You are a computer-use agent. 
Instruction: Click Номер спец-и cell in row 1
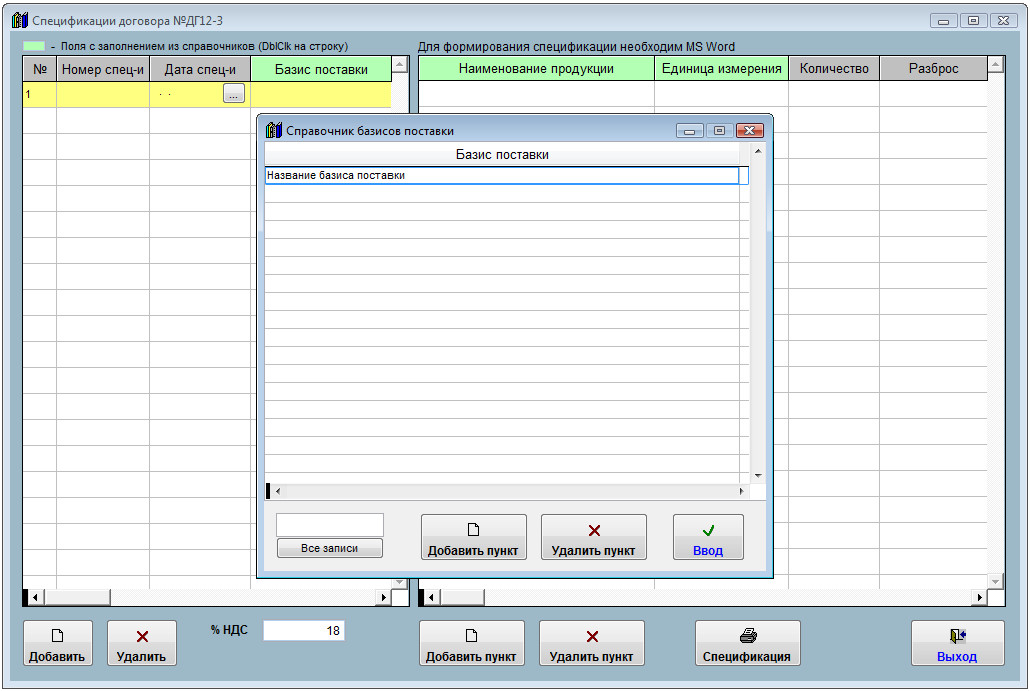pos(103,95)
